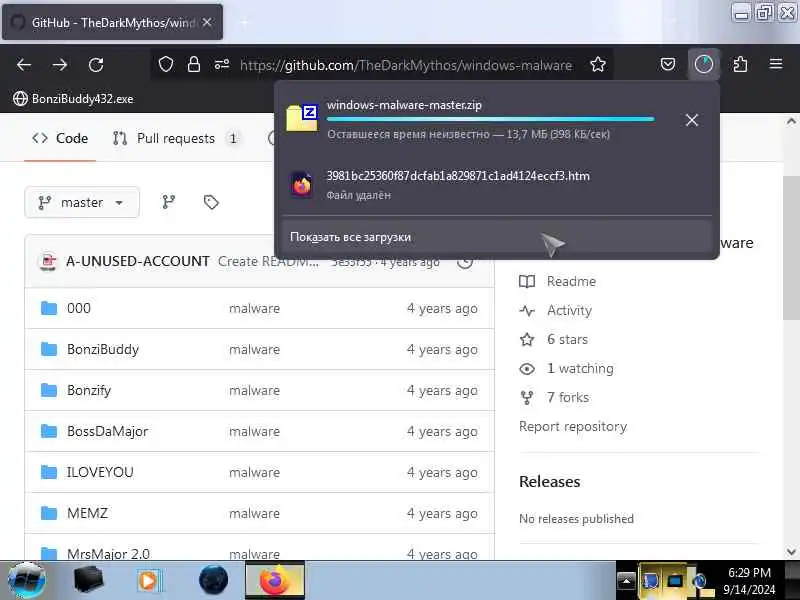Viewport: 800px width, 600px height.
Task: Select the deleted .htm download entry
Action: (x=496, y=185)
